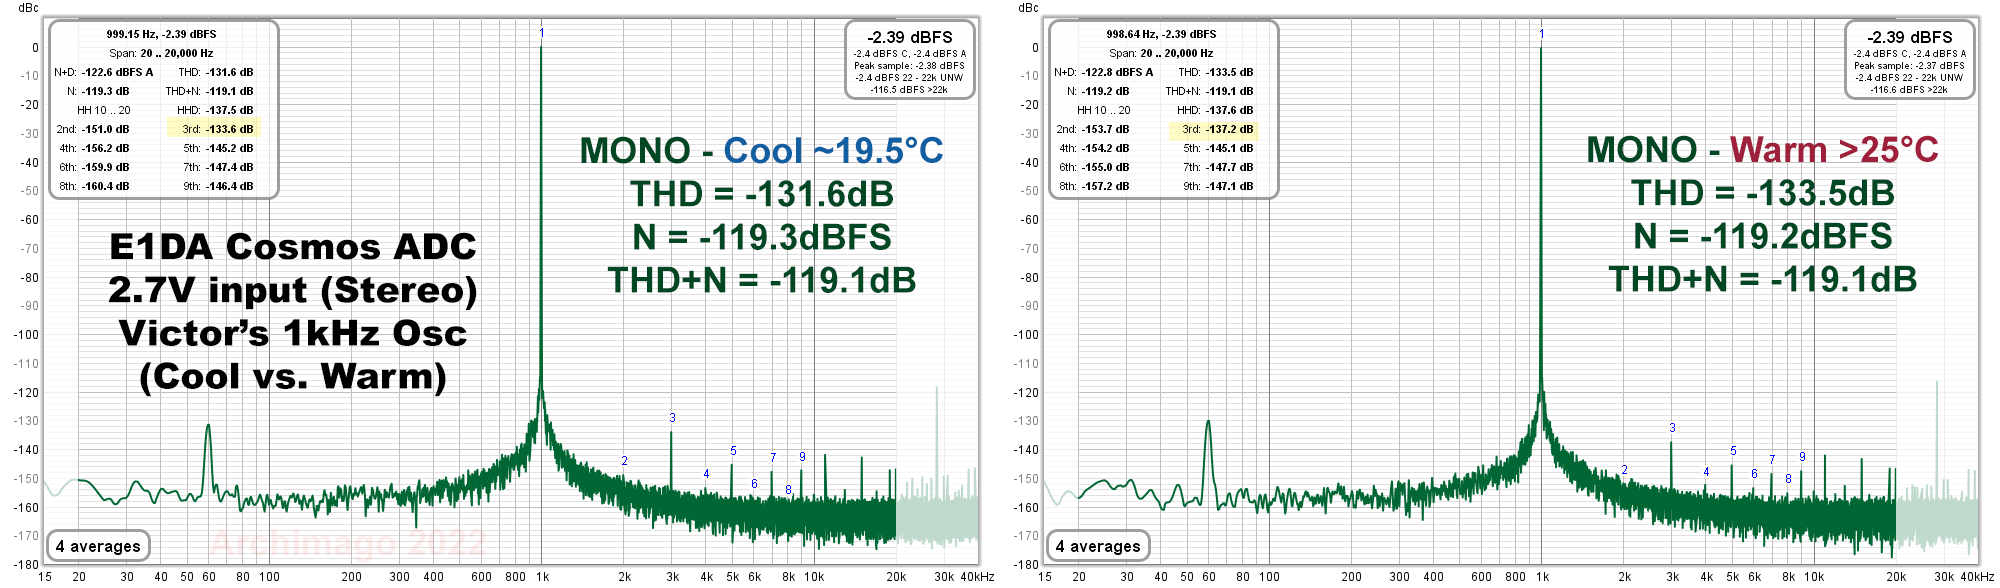Click the '998.64 Hz, -2.39 dBFS' fundamental readout
The height and width of the screenshot is (588, 2000).
tap(1161, 34)
